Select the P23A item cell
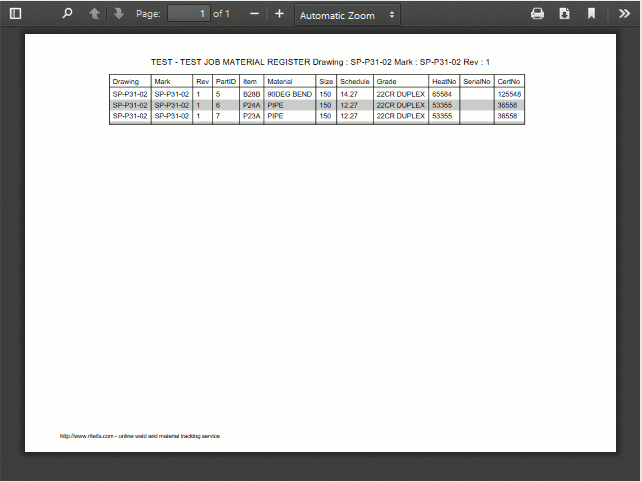Image resolution: width=642 pixels, height=482 pixels. pos(251,116)
